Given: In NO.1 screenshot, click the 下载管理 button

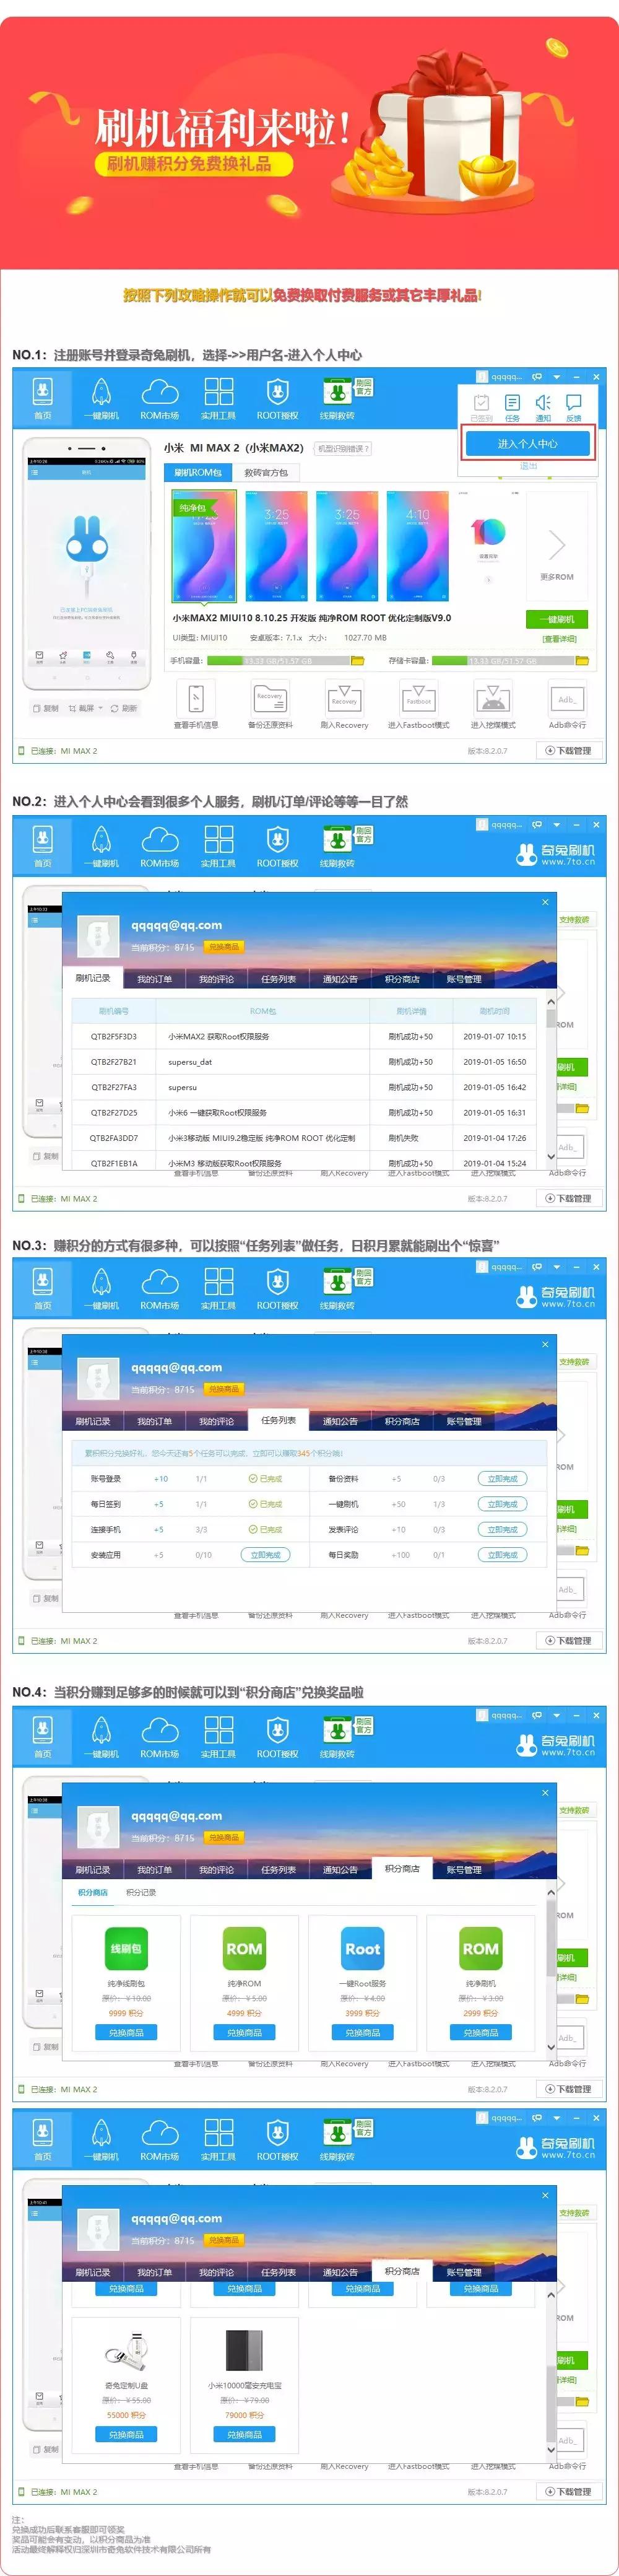Looking at the screenshot, I should click(x=568, y=750).
